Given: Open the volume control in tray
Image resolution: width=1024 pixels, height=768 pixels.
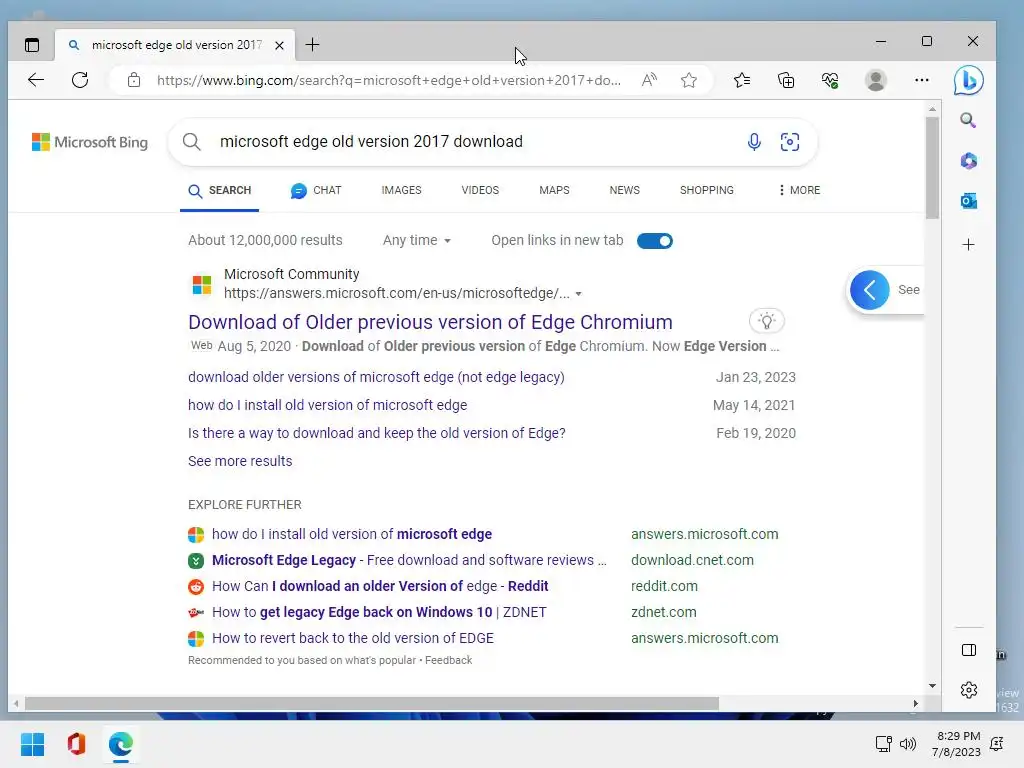Looking at the screenshot, I should coord(908,744).
